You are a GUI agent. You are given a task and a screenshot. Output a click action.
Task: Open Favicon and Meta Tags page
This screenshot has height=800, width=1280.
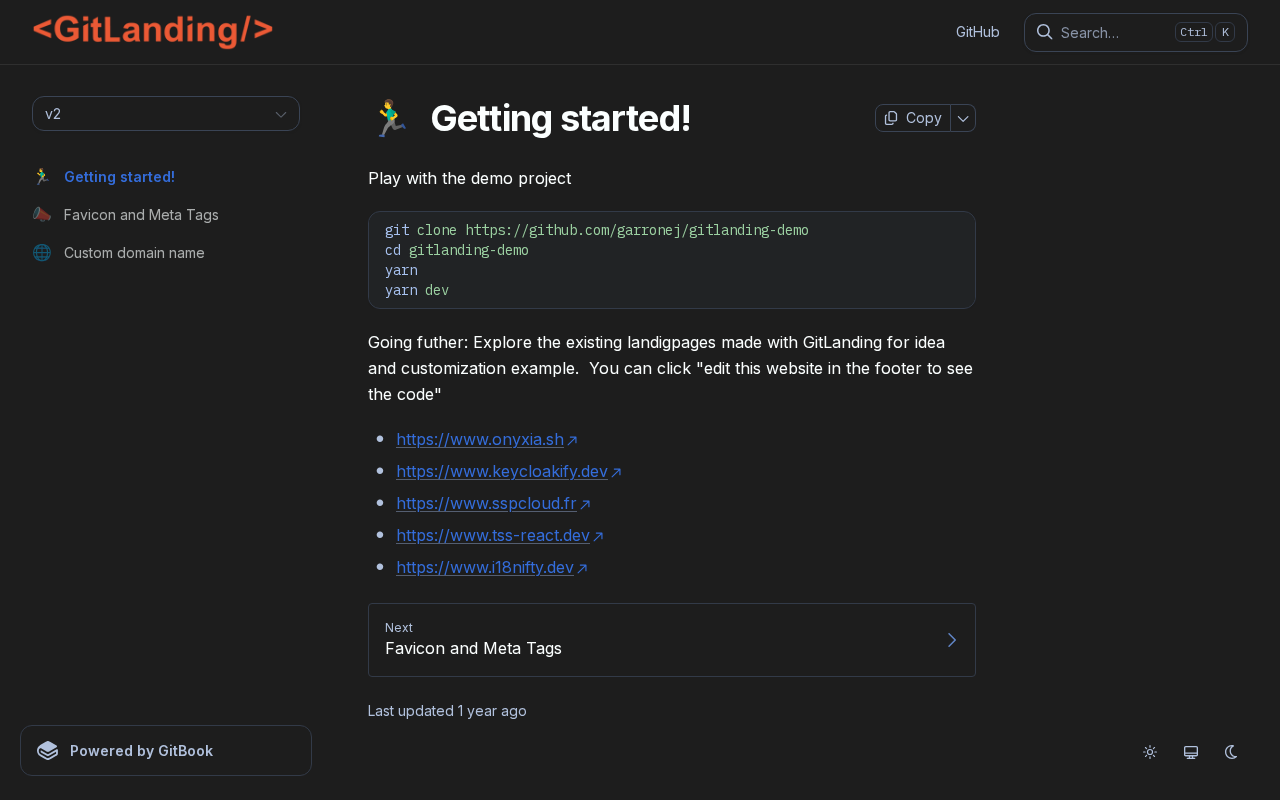click(141, 215)
